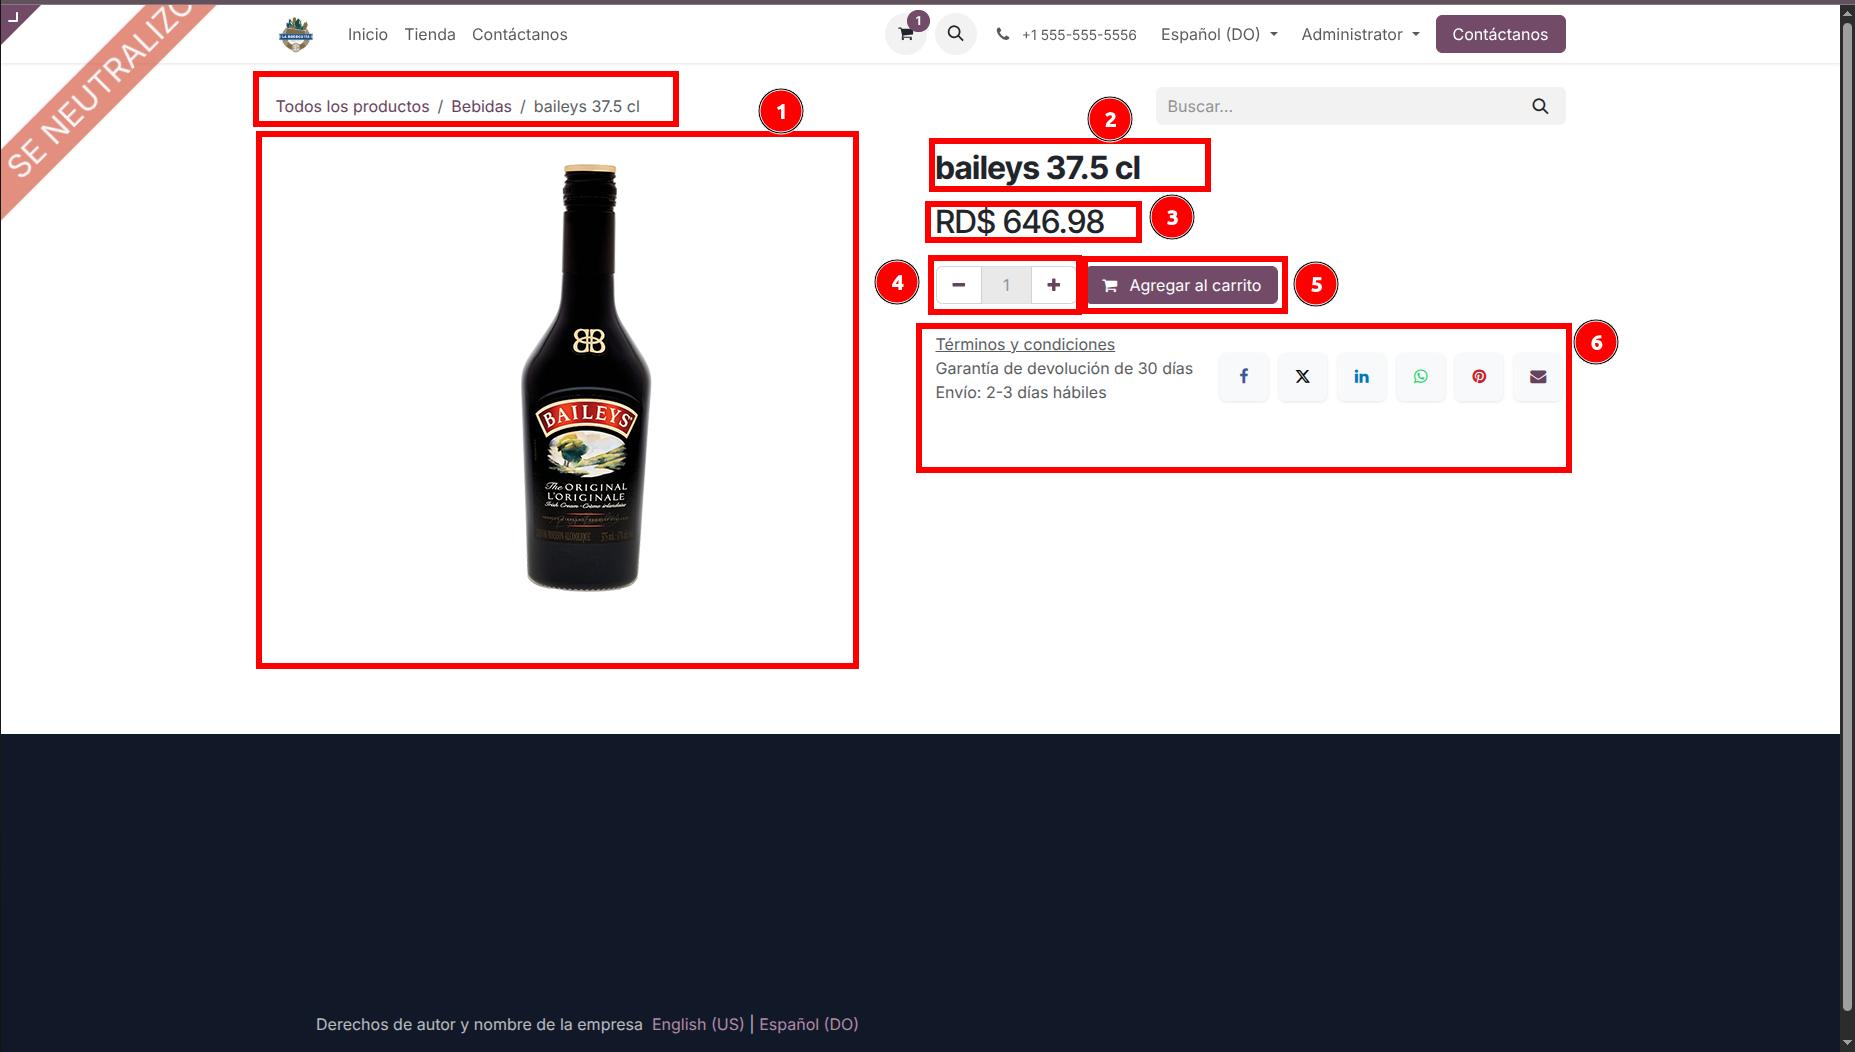Focus the Buscar... search field

(x=1340, y=106)
